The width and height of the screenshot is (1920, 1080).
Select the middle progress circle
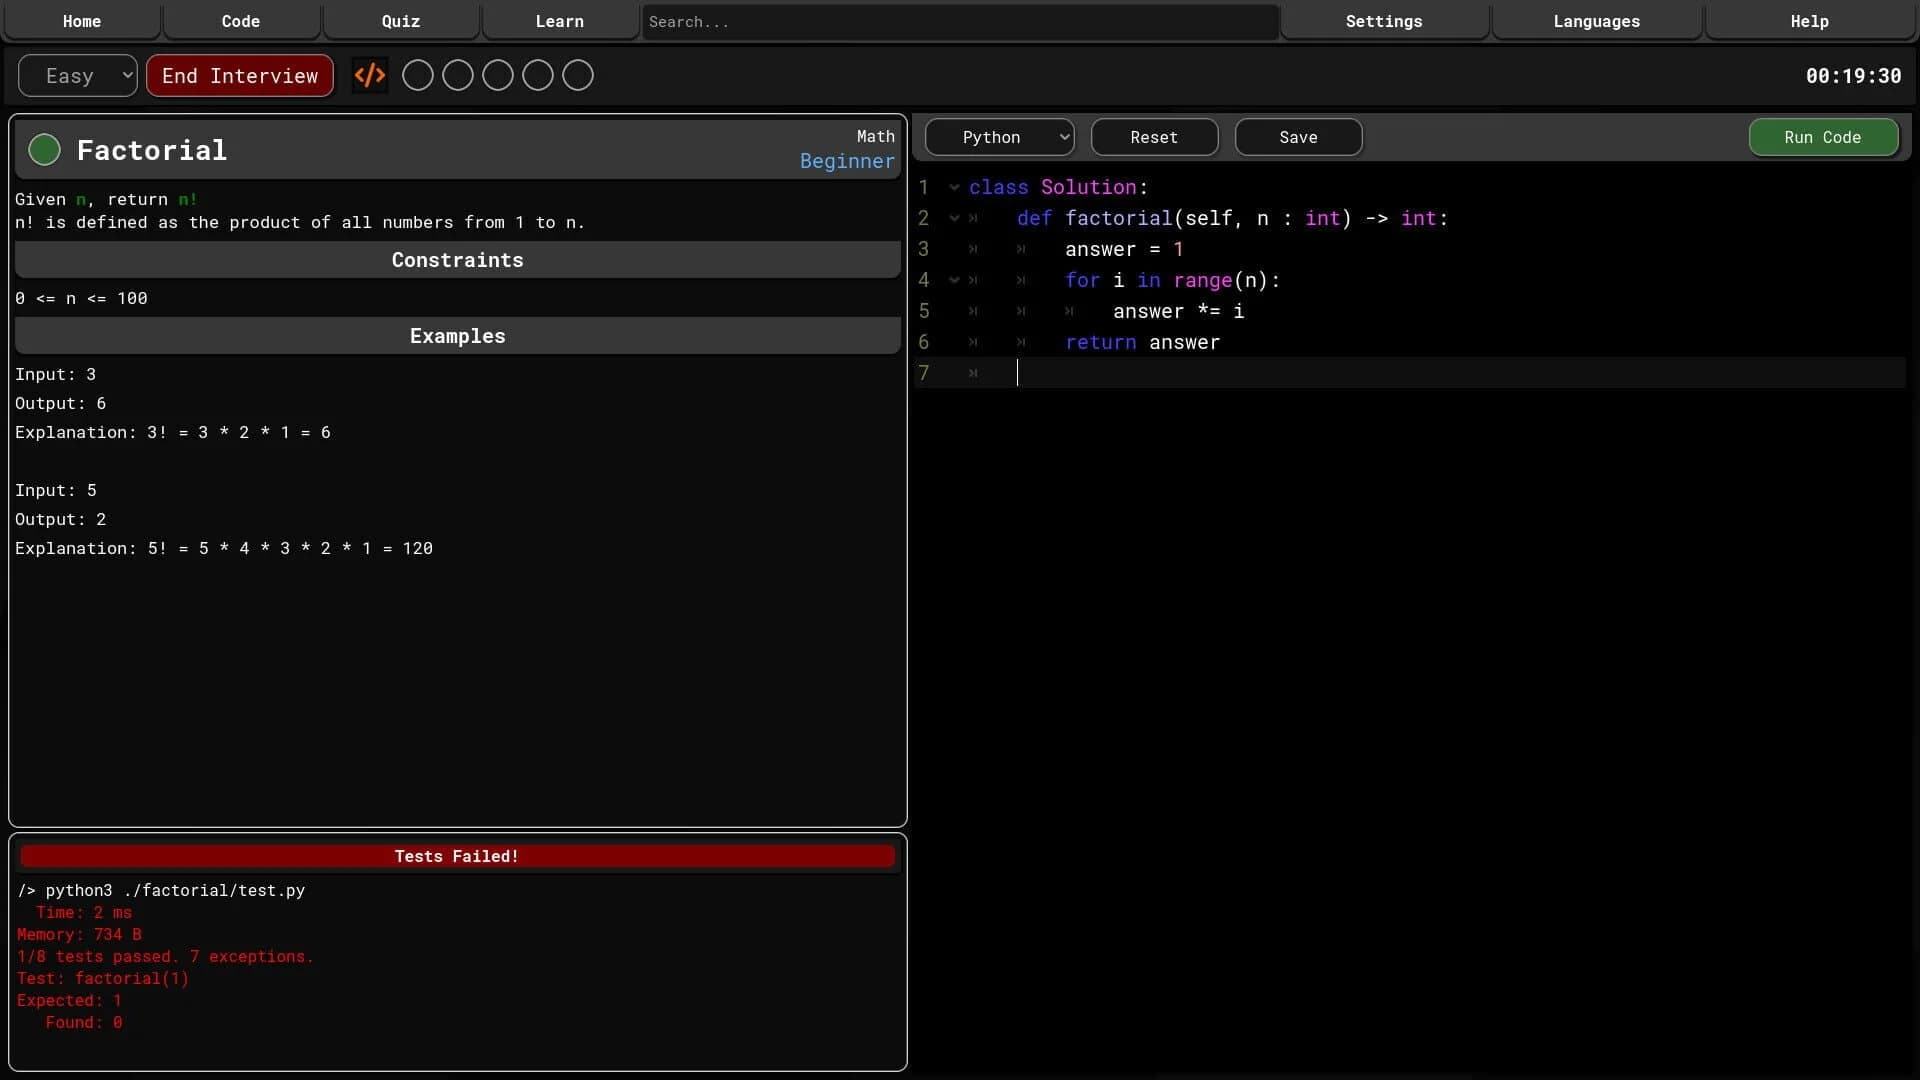click(497, 75)
